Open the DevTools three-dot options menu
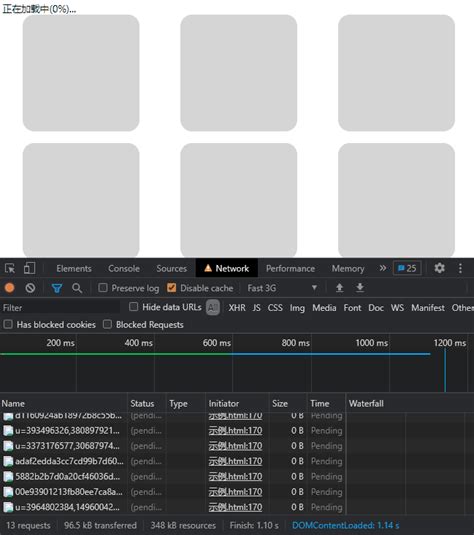 pyautogui.click(x=460, y=268)
